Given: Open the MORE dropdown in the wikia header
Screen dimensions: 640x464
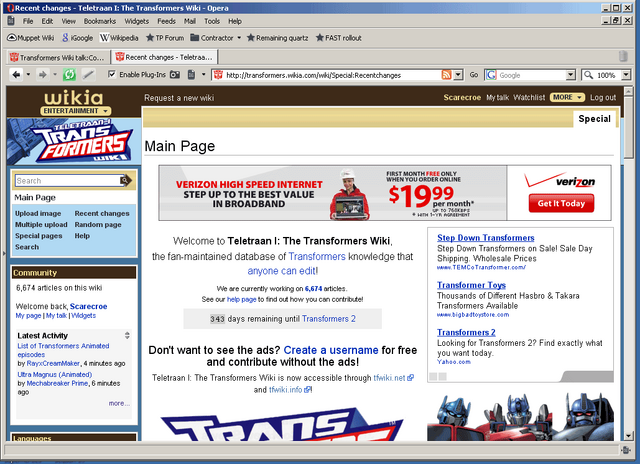Looking at the screenshot, I should (x=567, y=97).
